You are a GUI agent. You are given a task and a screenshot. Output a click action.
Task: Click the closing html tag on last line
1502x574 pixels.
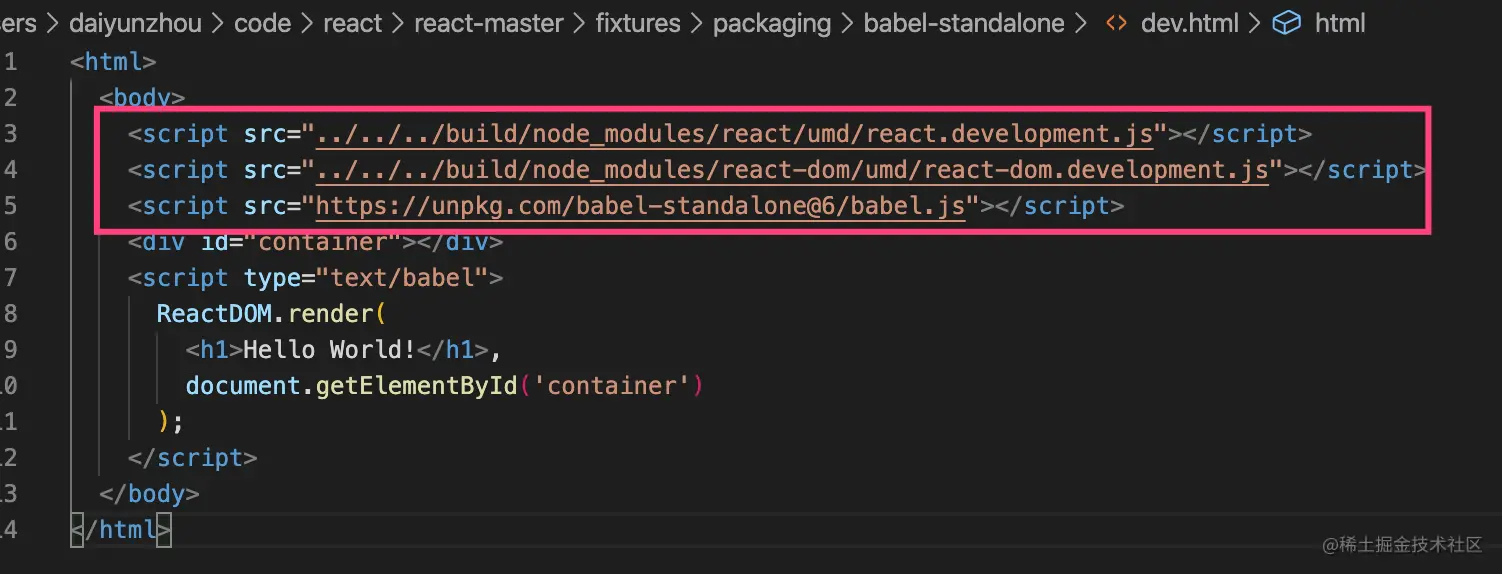(x=120, y=529)
